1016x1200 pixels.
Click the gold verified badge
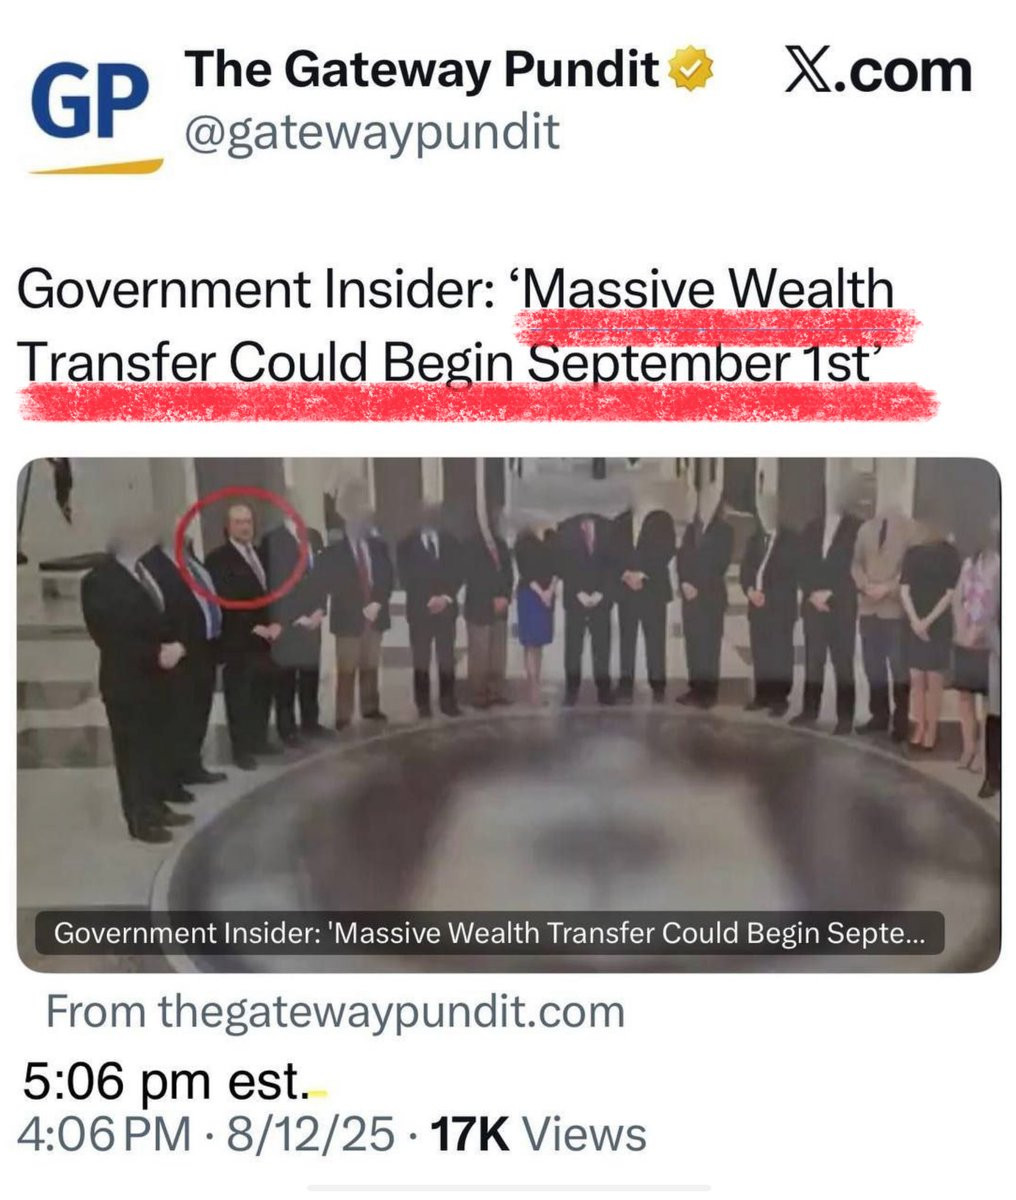pos(691,71)
